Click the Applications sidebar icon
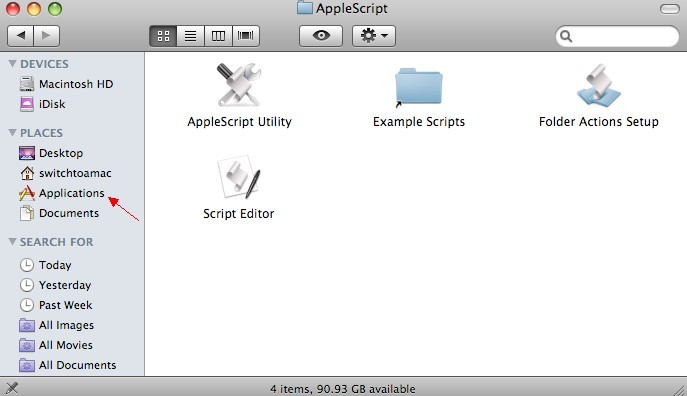Screen dimensions: 687x396 tap(27, 193)
